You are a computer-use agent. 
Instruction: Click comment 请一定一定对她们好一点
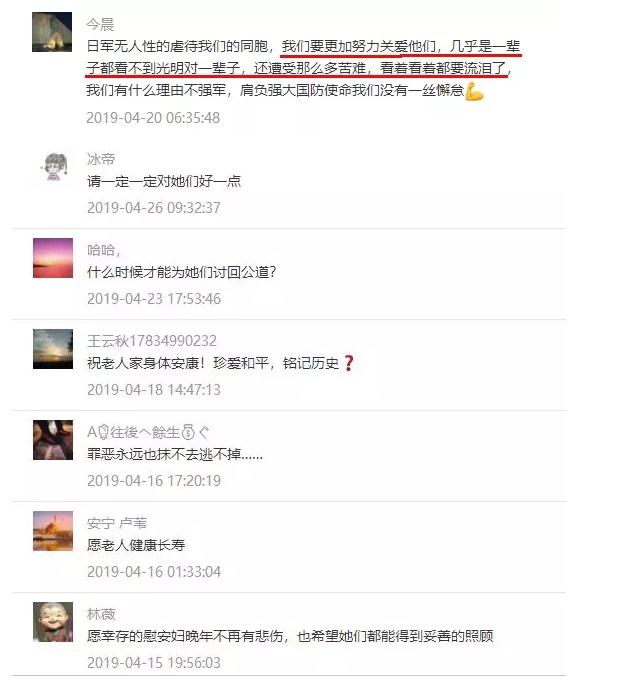164,181
